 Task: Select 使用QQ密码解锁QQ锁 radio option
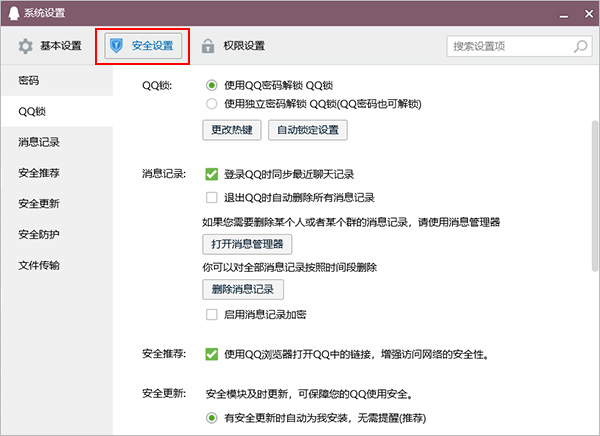212,85
